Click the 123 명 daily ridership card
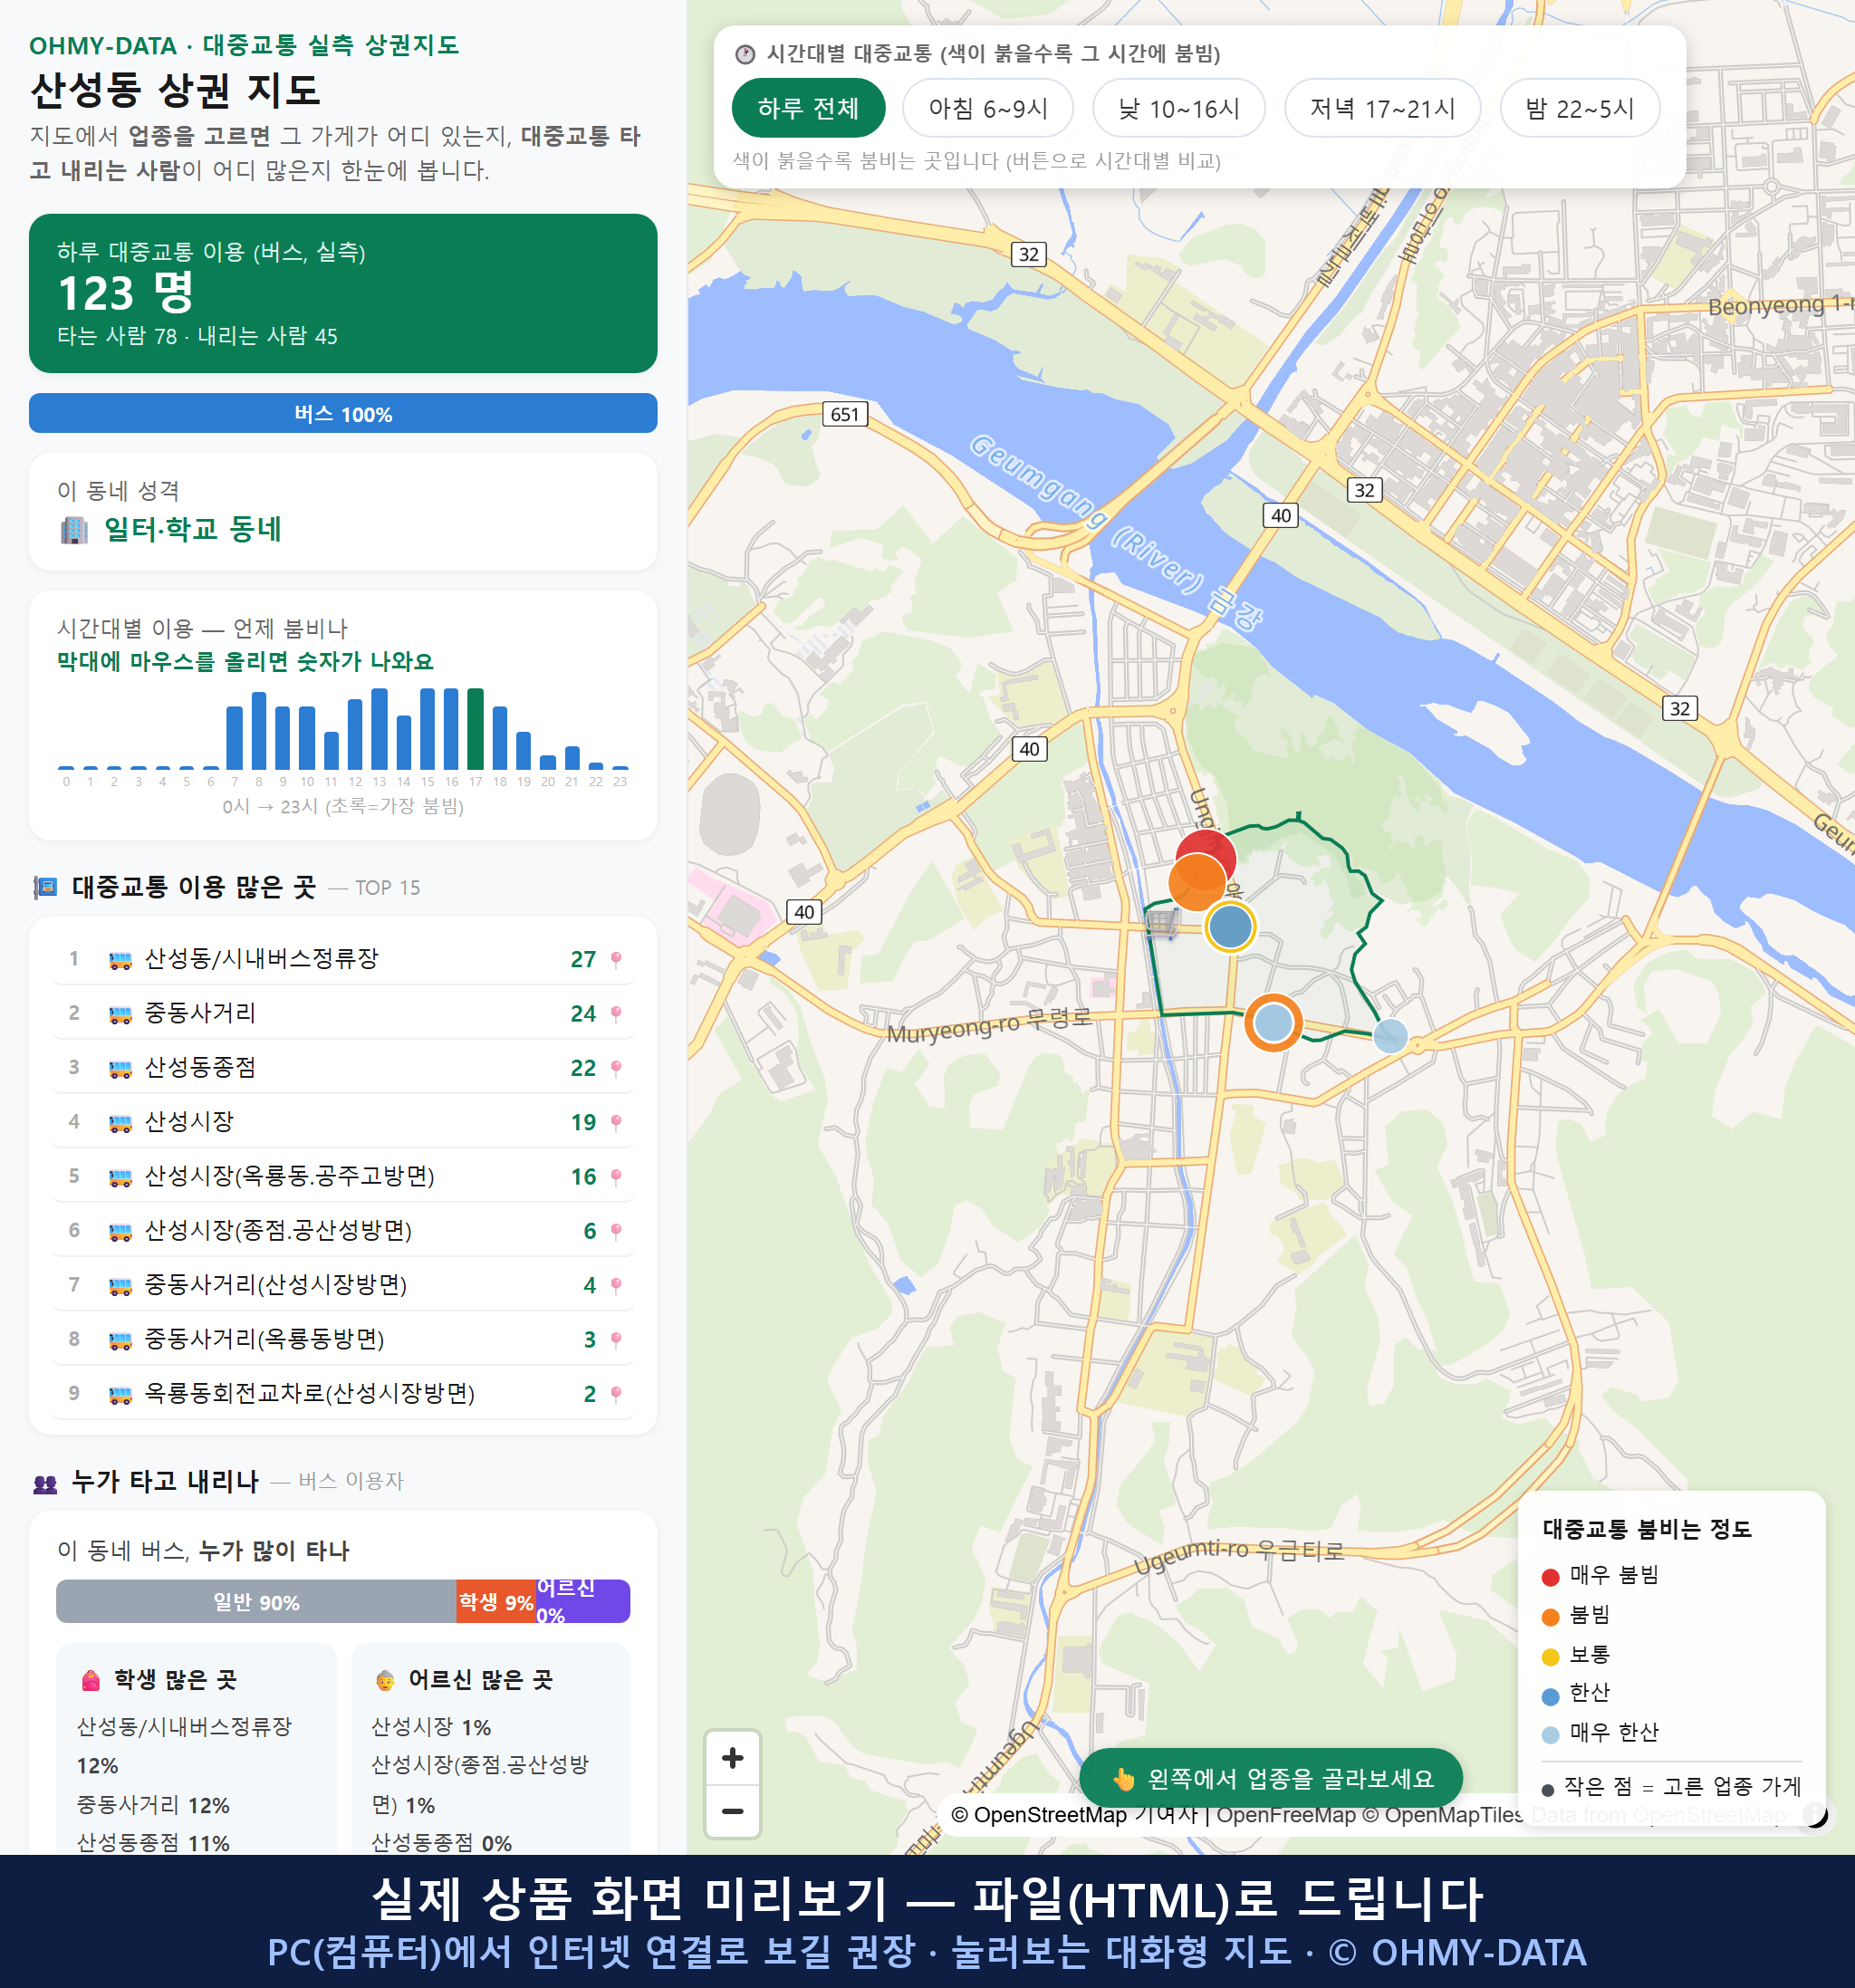Screen dimensions: 1855x1988 coord(343,293)
